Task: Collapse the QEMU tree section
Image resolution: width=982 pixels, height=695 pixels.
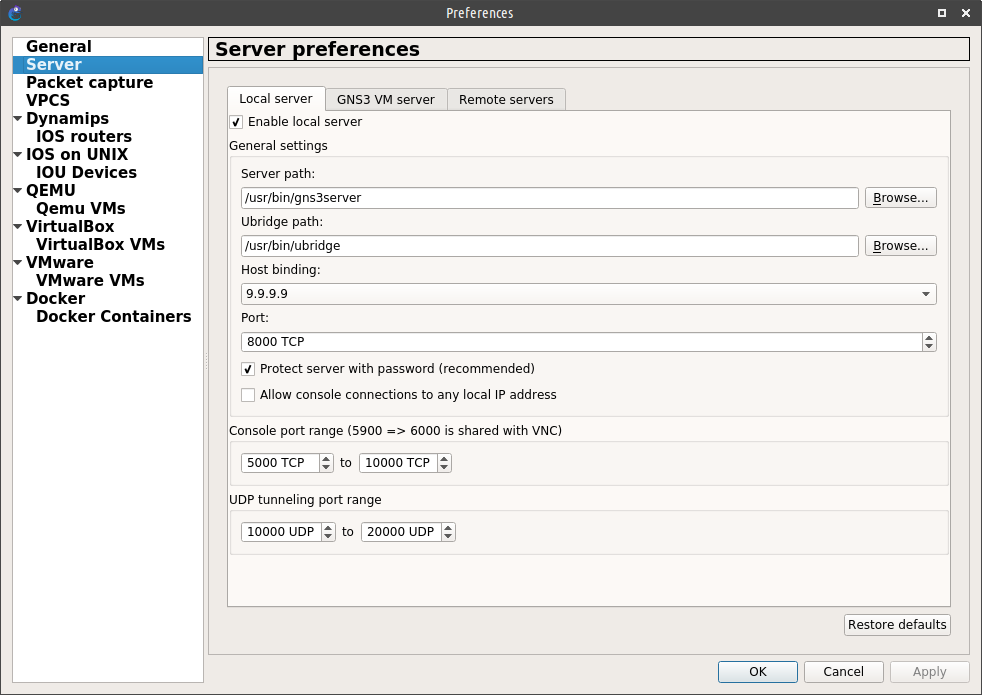Action: (18, 191)
